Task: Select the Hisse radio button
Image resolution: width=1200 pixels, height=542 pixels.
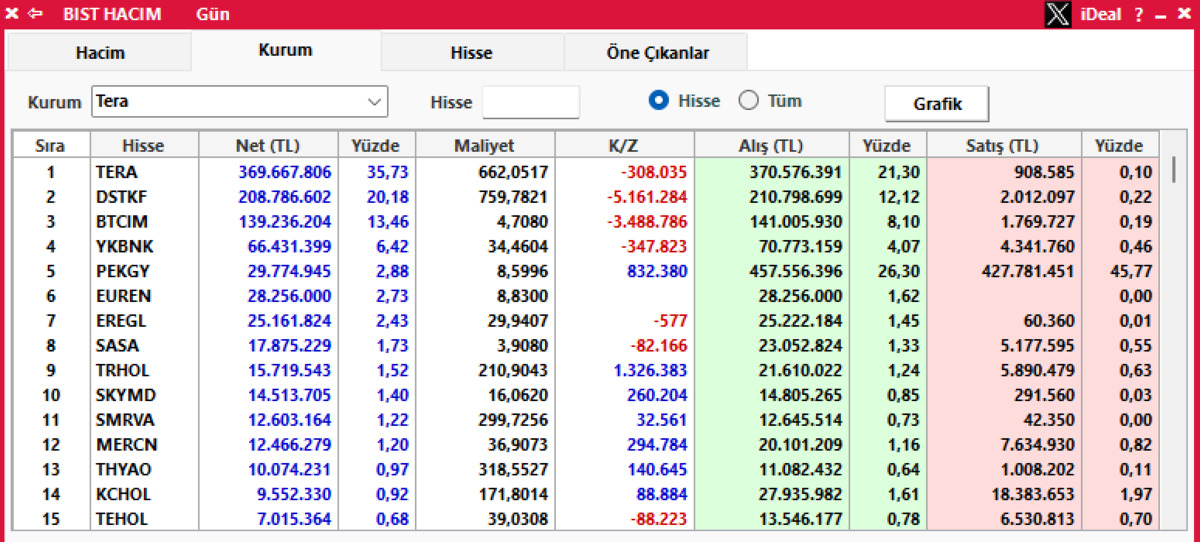Action: (x=658, y=101)
